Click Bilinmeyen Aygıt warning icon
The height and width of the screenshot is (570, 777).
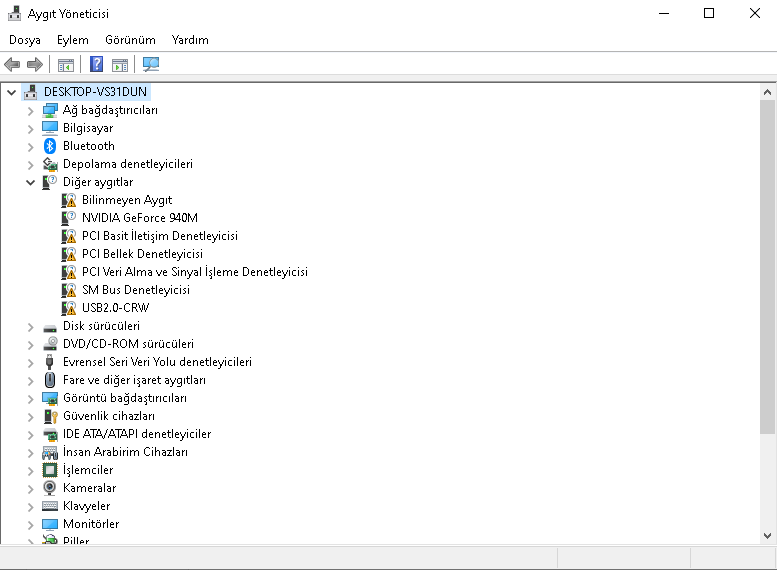coord(69,200)
